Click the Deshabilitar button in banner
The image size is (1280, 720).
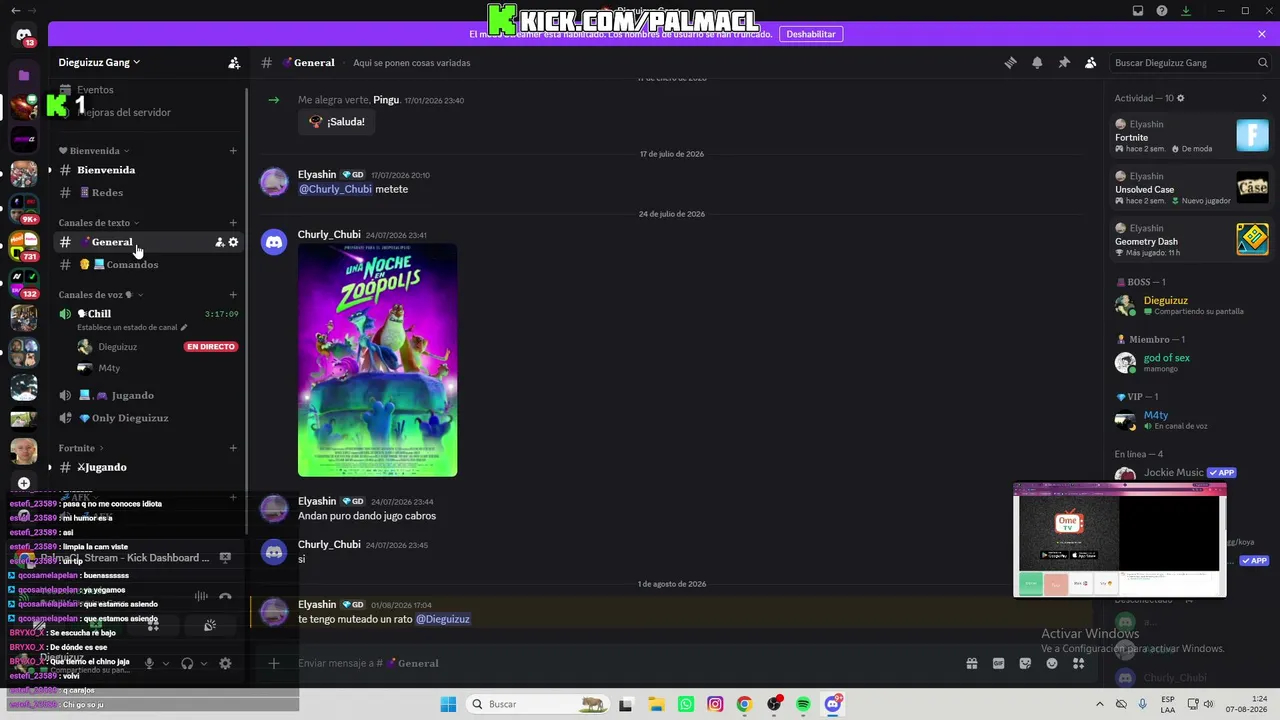click(x=811, y=34)
